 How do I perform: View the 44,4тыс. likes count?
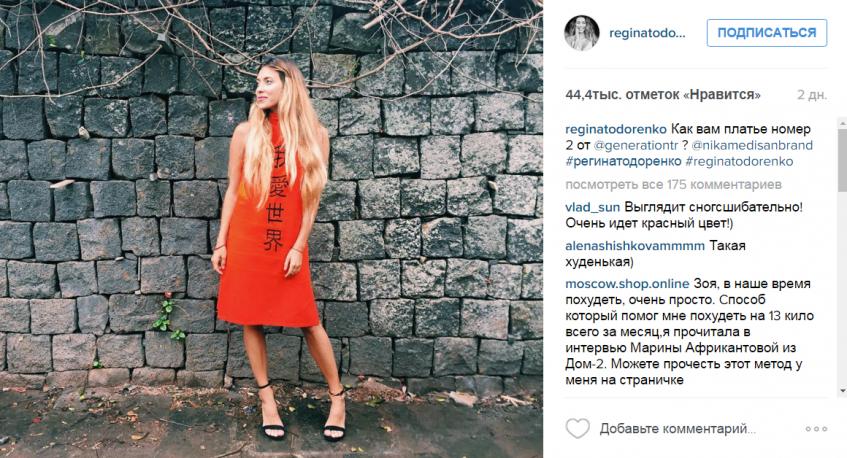pos(663,95)
